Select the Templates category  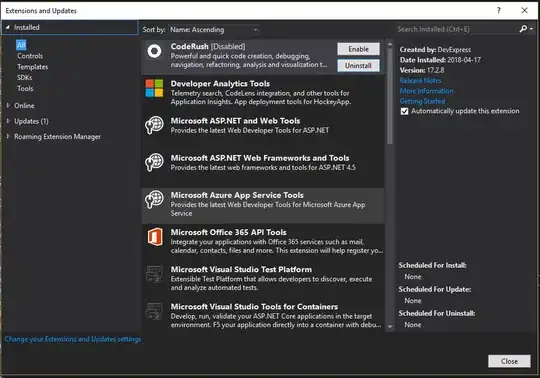click(x=33, y=67)
